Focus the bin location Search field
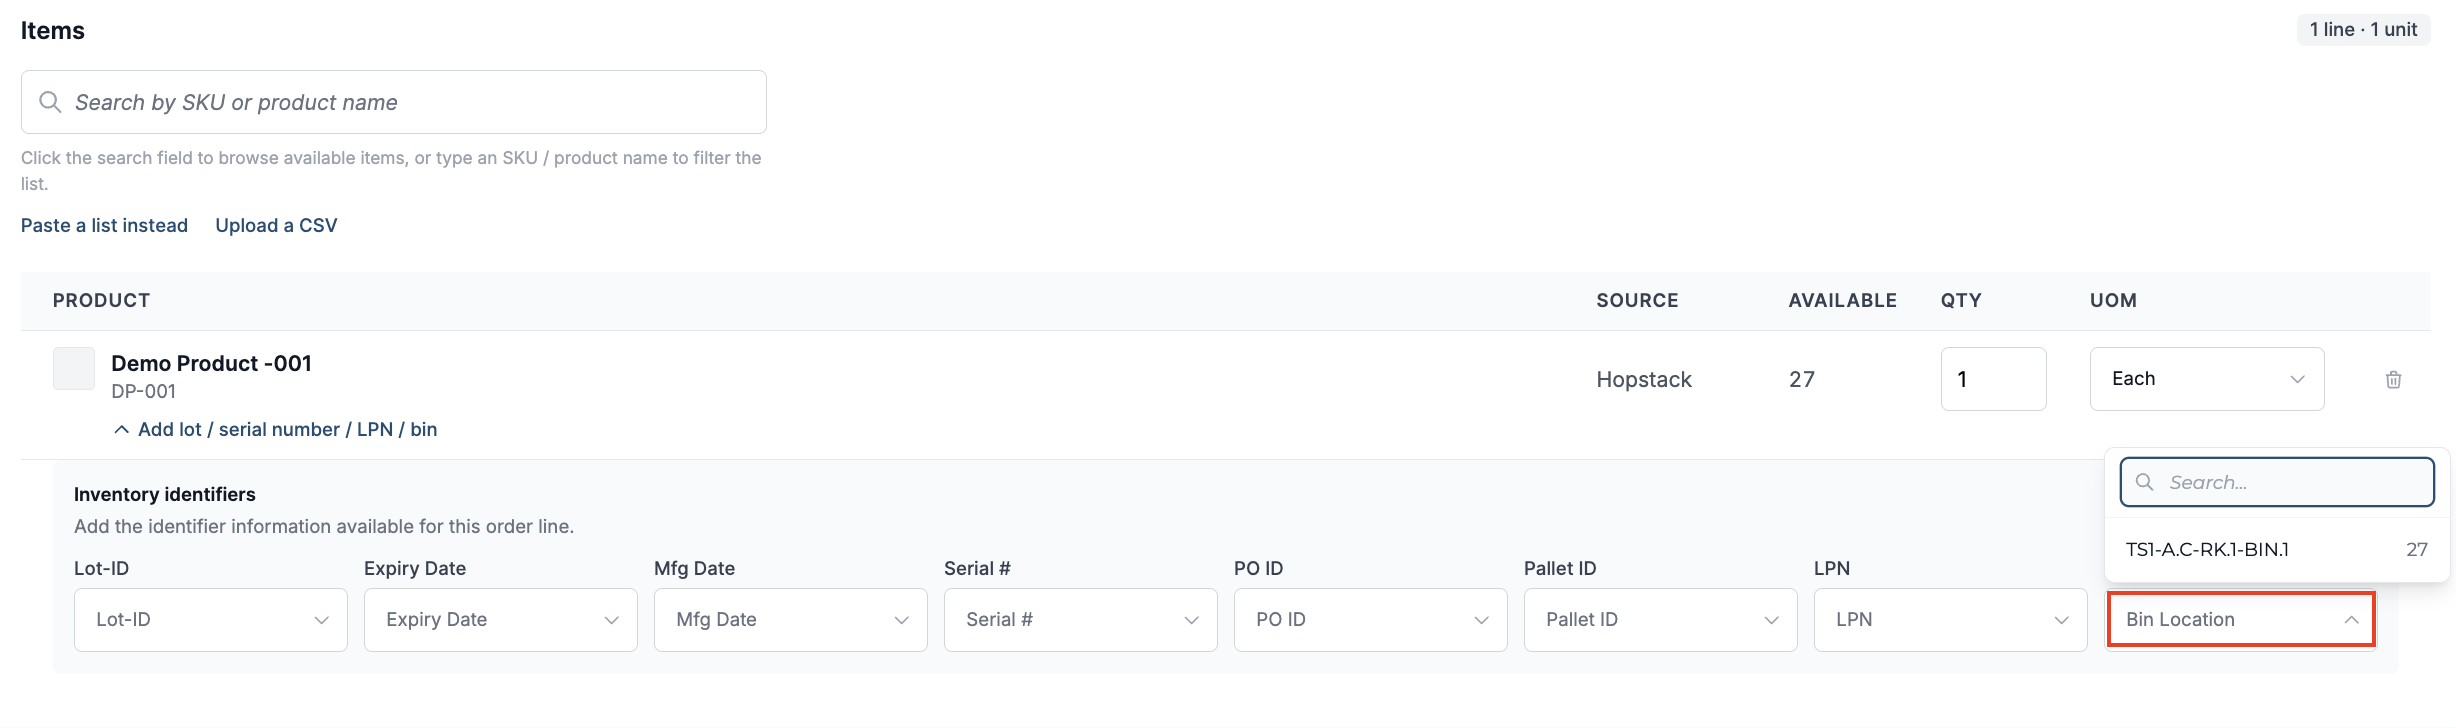The width and height of the screenshot is (2456, 728). pyautogui.click(x=2277, y=482)
